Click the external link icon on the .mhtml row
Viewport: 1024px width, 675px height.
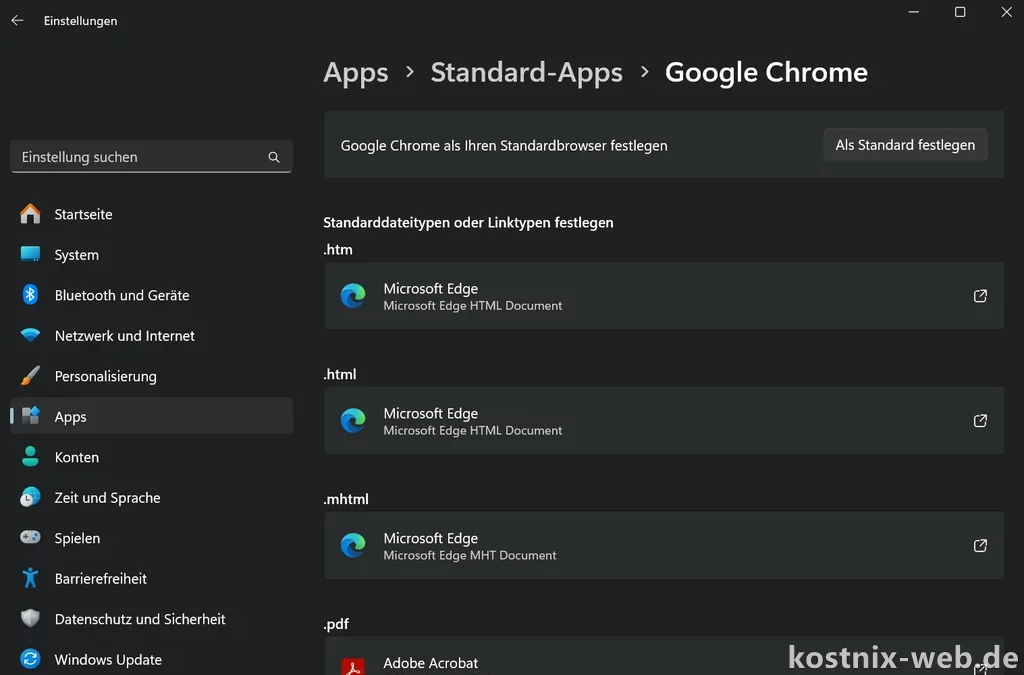tap(979, 546)
